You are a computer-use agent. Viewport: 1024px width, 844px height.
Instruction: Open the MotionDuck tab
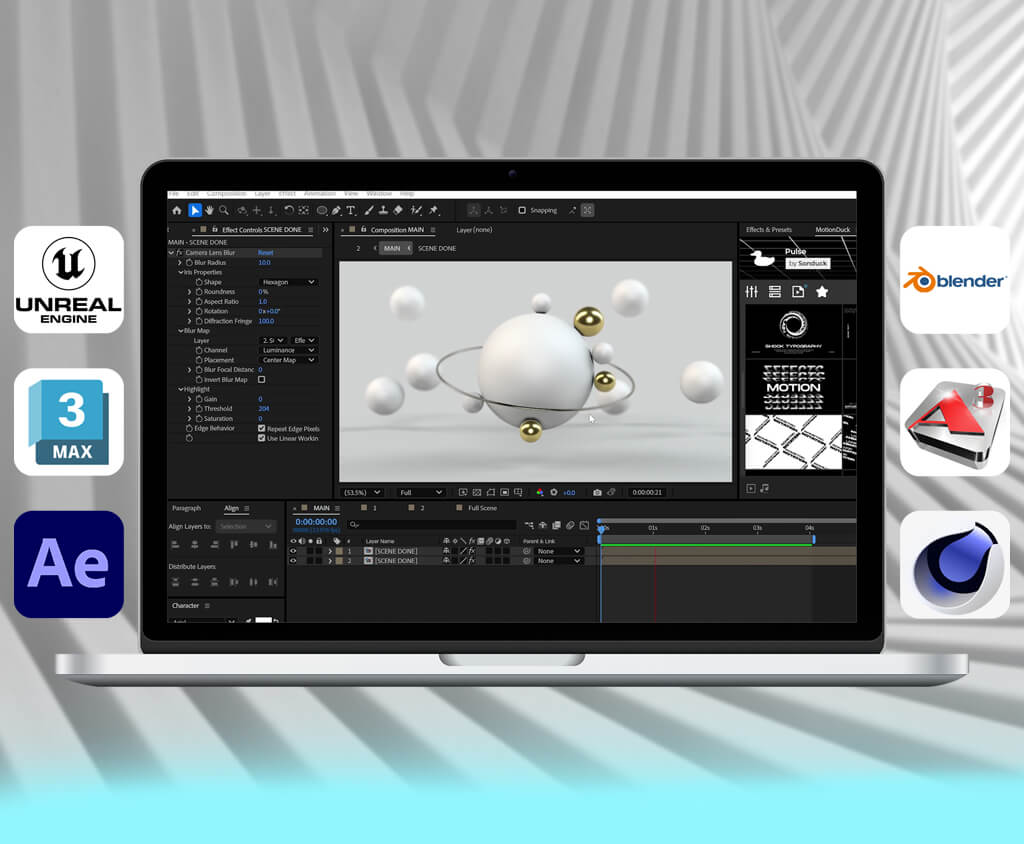[833, 230]
